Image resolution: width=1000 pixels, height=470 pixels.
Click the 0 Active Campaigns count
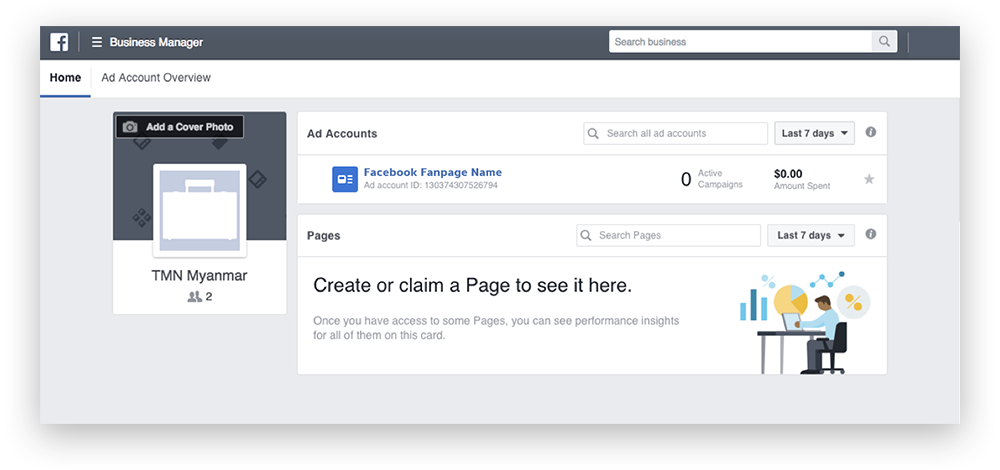coord(686,180)
